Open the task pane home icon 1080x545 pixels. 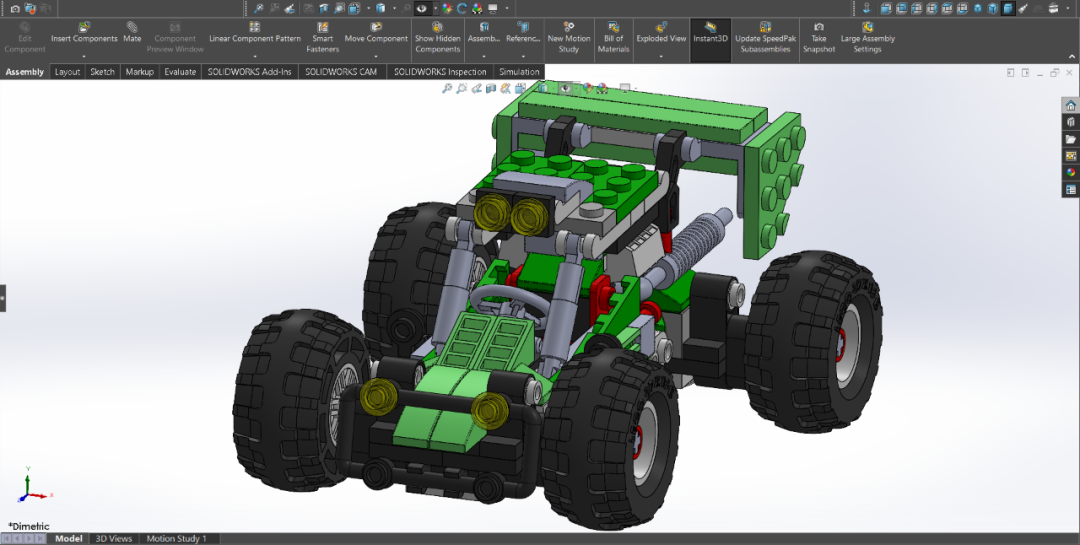coord(1070,105)
